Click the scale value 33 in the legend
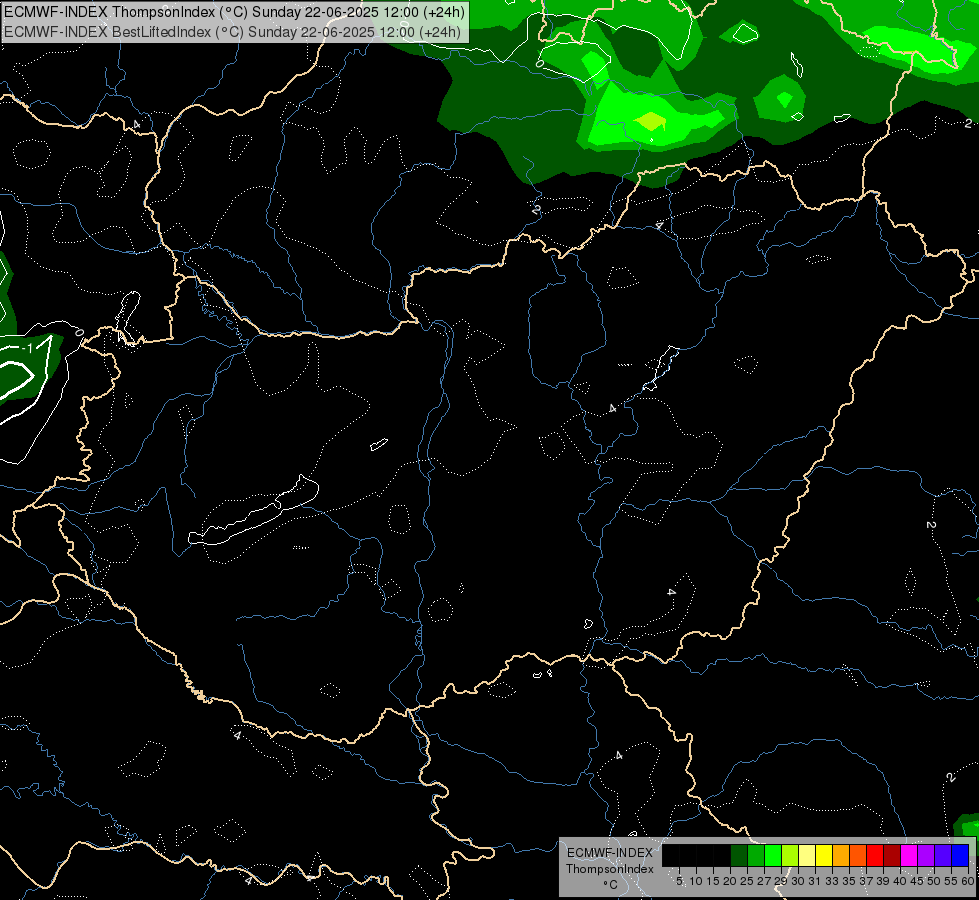This screenshot has height=900, width=979. pyautogui.click(x=832, y=881)
